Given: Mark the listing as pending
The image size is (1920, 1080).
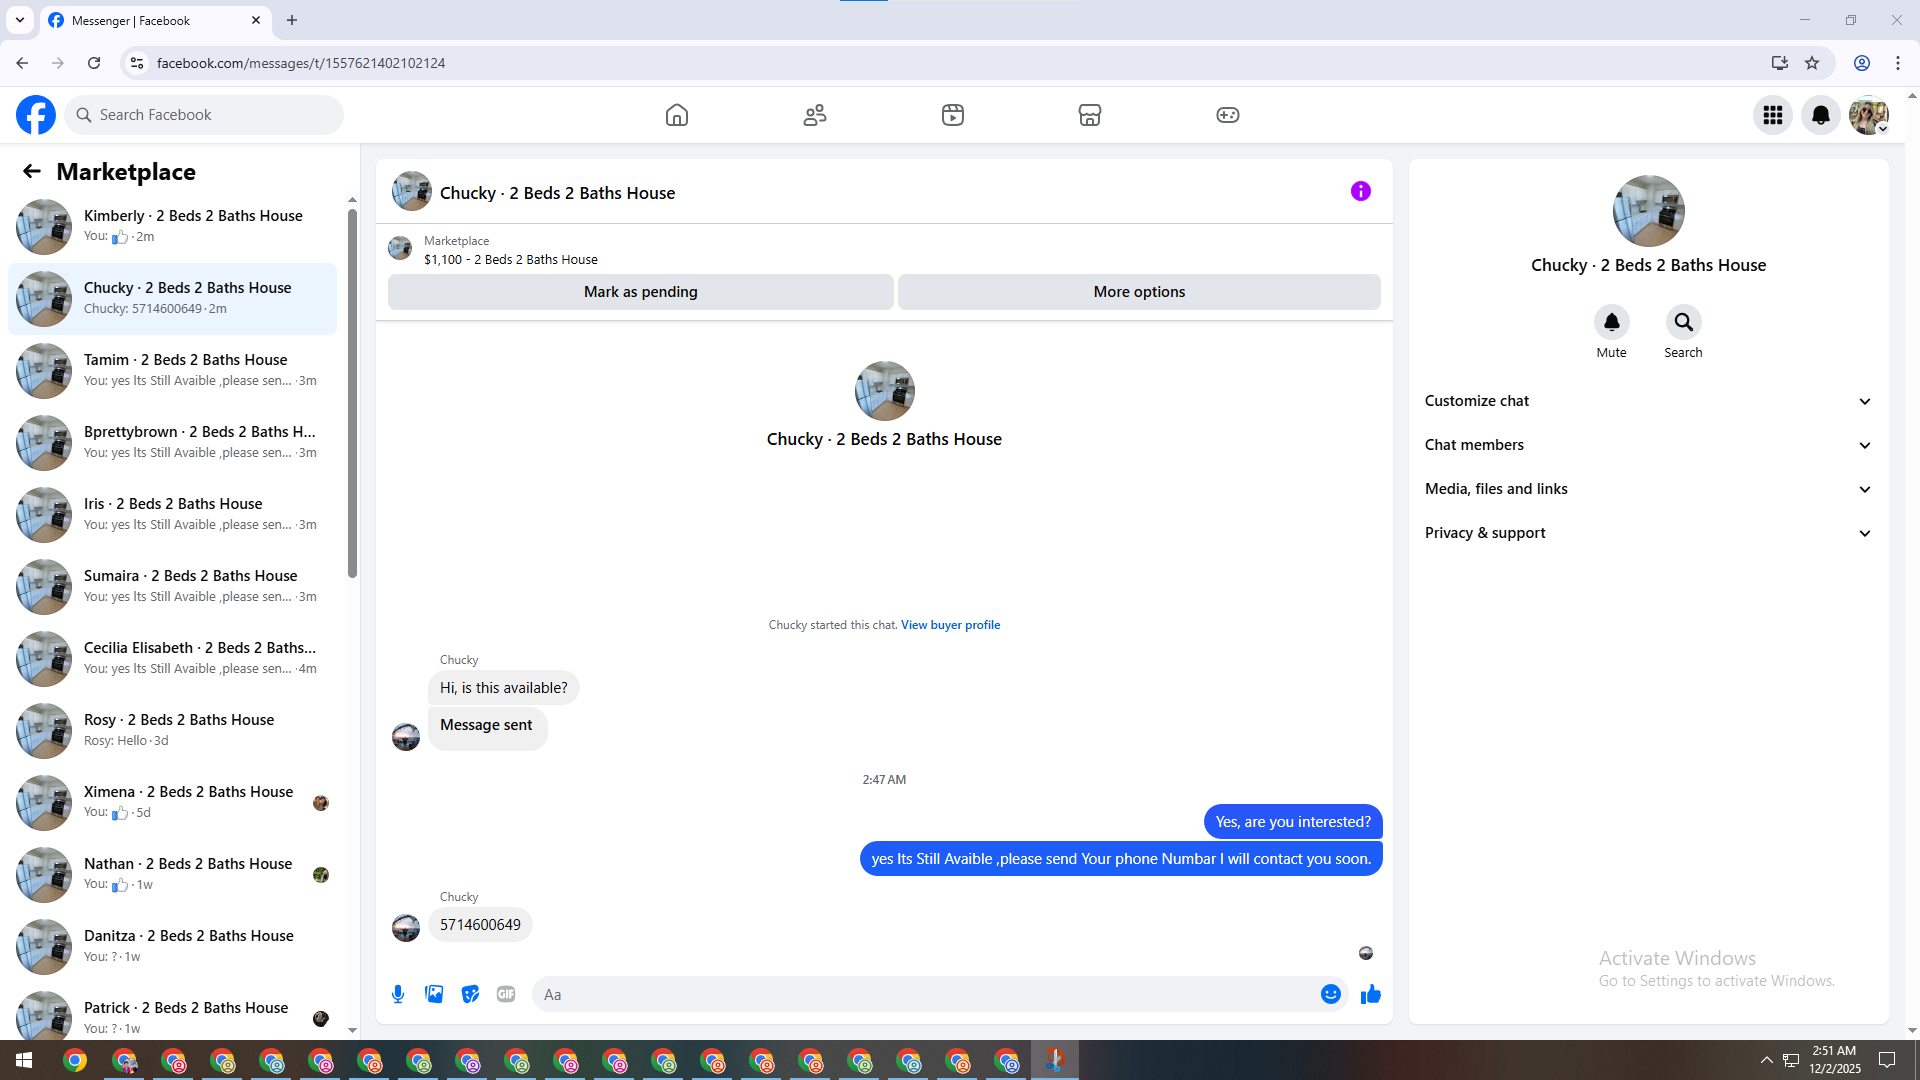Looking at the screenshot, I should point(640,292).
